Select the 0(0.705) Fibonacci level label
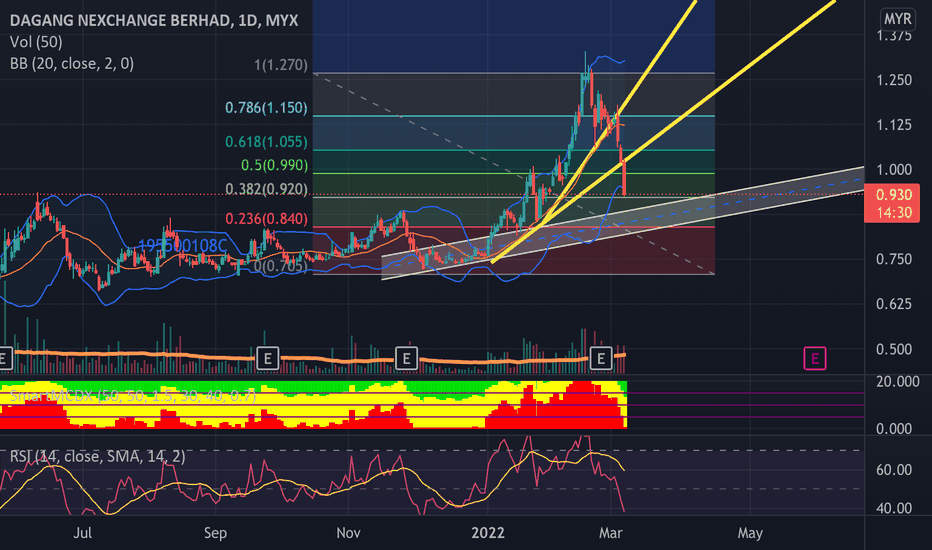 [281, 266]
